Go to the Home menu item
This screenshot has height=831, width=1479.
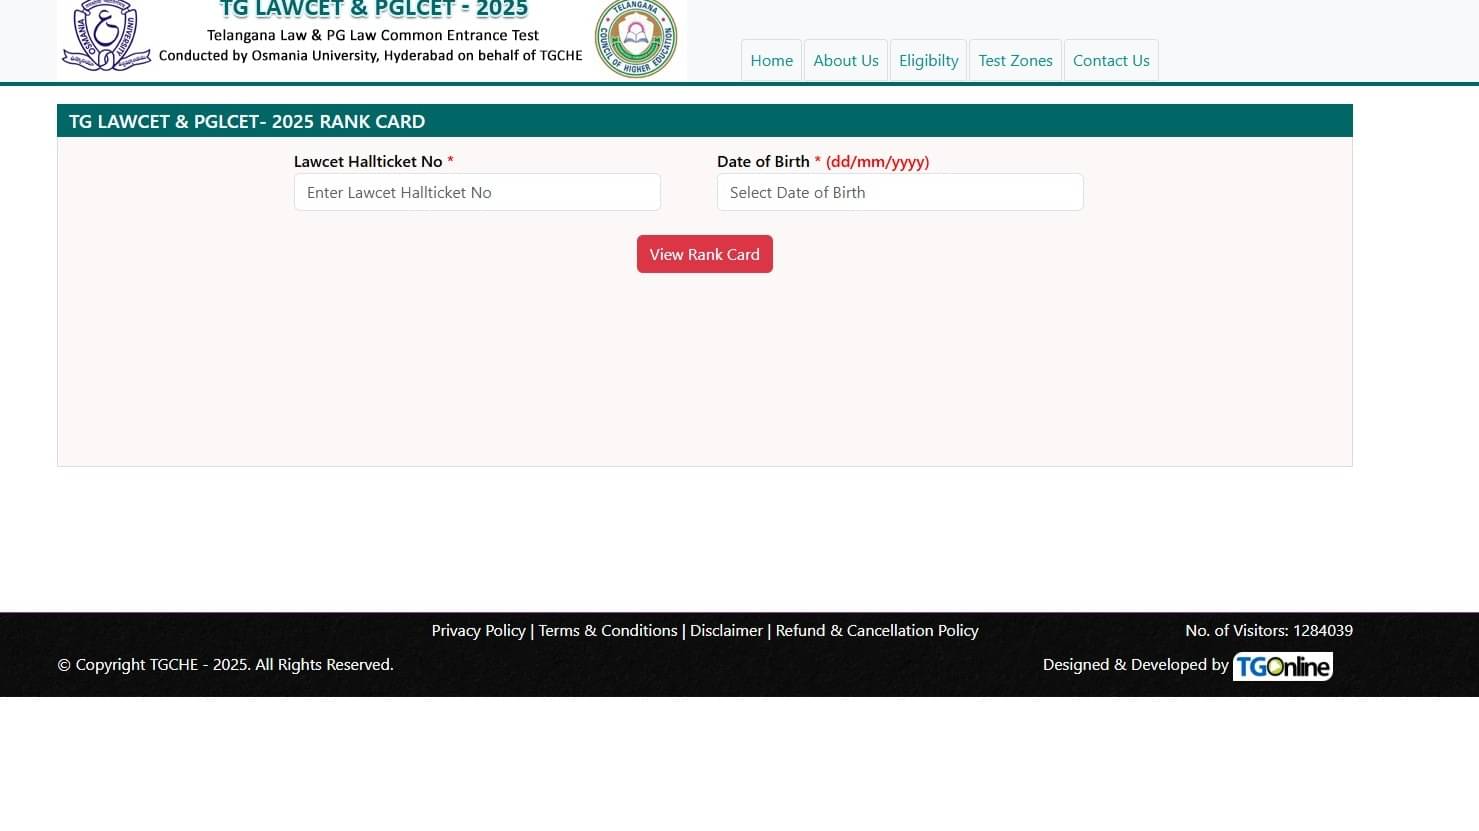point(771,60)
